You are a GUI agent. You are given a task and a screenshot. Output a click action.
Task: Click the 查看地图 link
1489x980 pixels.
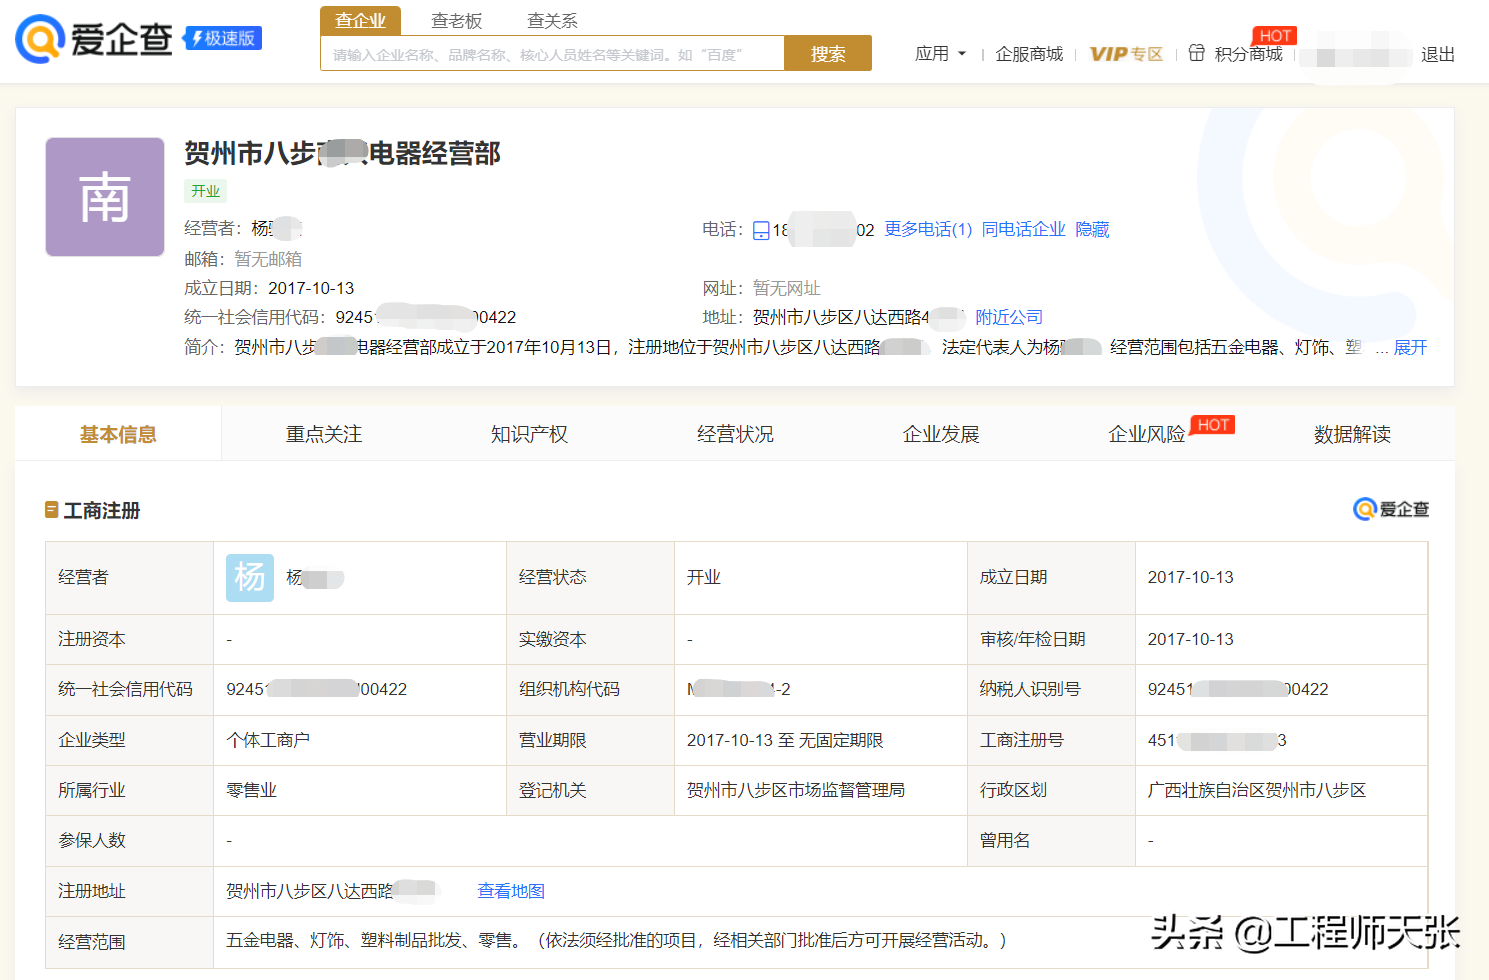(511, 891)
